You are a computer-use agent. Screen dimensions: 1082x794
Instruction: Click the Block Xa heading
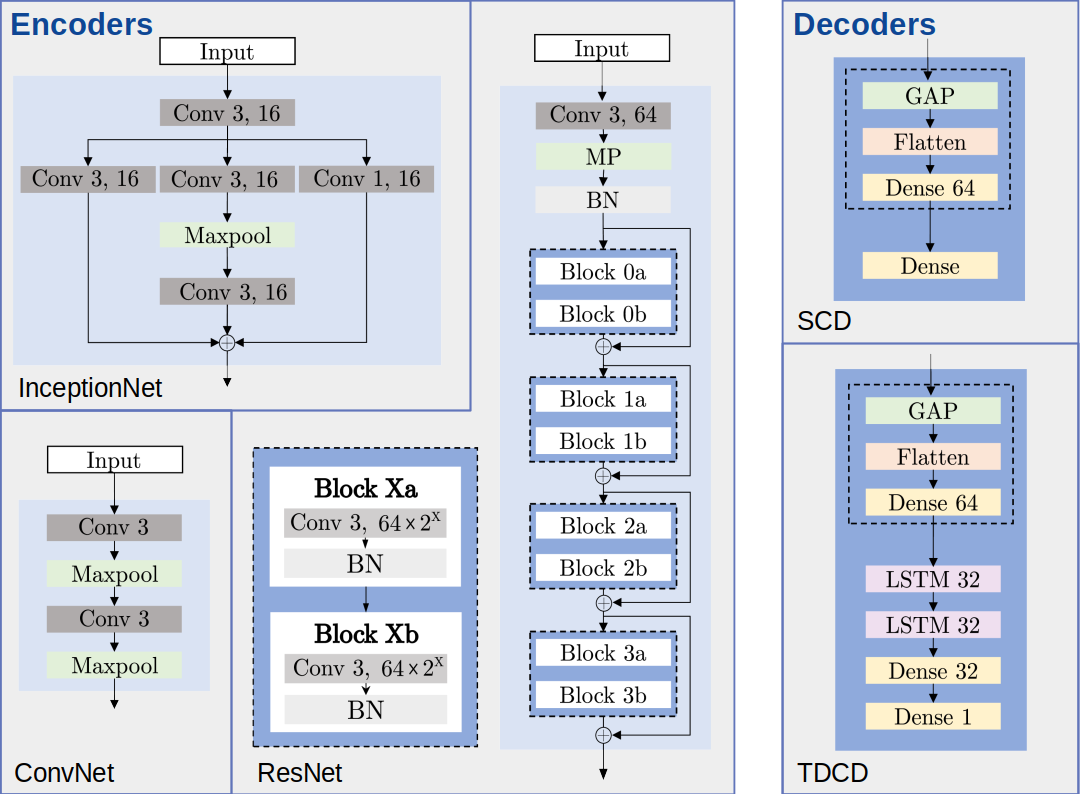pos(365,489)
